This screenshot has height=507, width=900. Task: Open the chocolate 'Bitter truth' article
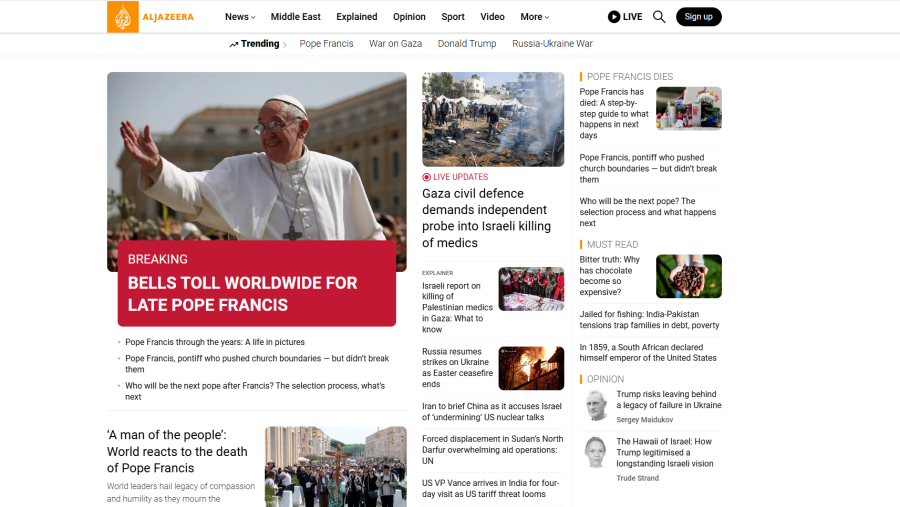tap(609, 276)
